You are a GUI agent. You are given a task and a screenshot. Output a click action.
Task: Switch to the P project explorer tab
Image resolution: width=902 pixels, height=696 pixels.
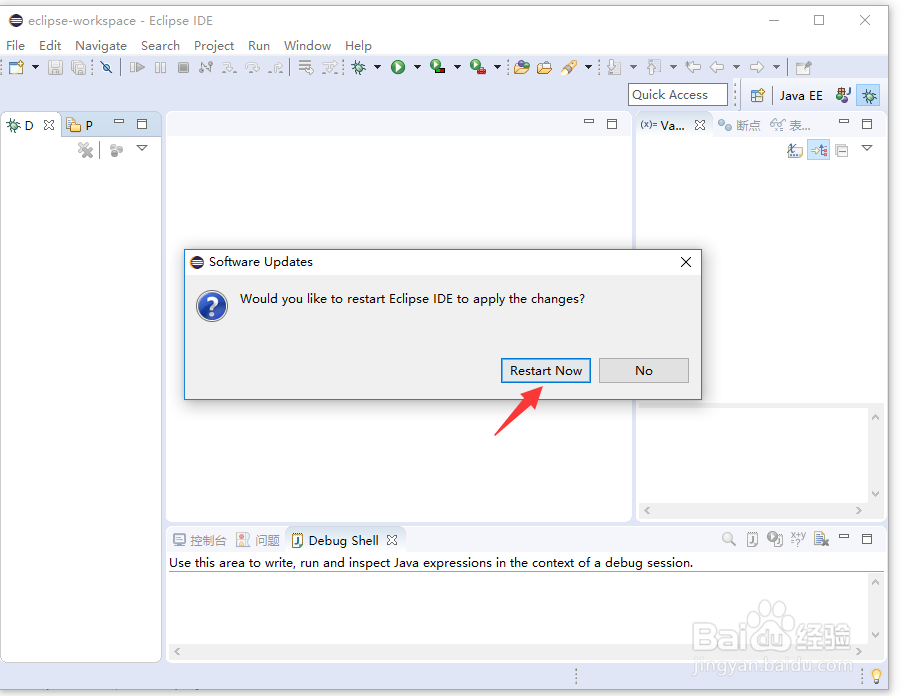point(80,125)
